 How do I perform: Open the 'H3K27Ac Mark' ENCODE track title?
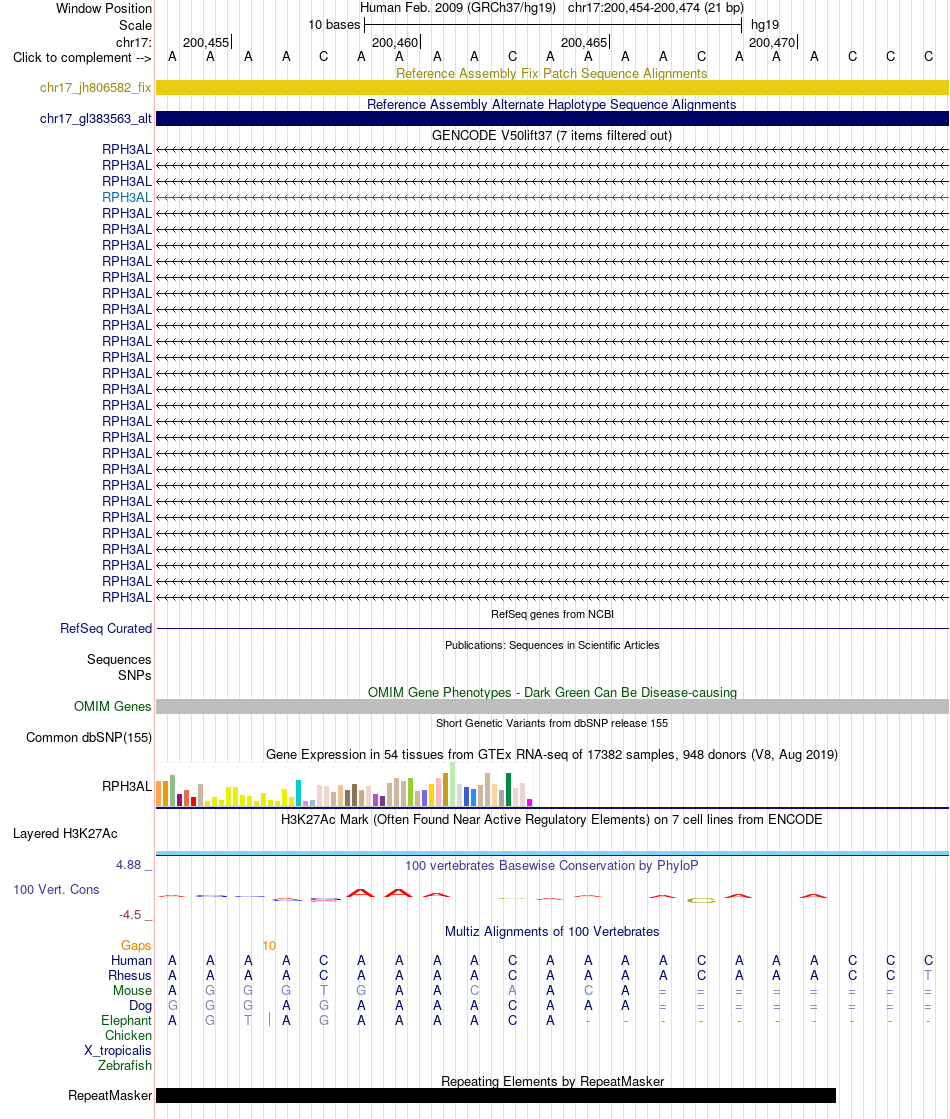point(552,819)
